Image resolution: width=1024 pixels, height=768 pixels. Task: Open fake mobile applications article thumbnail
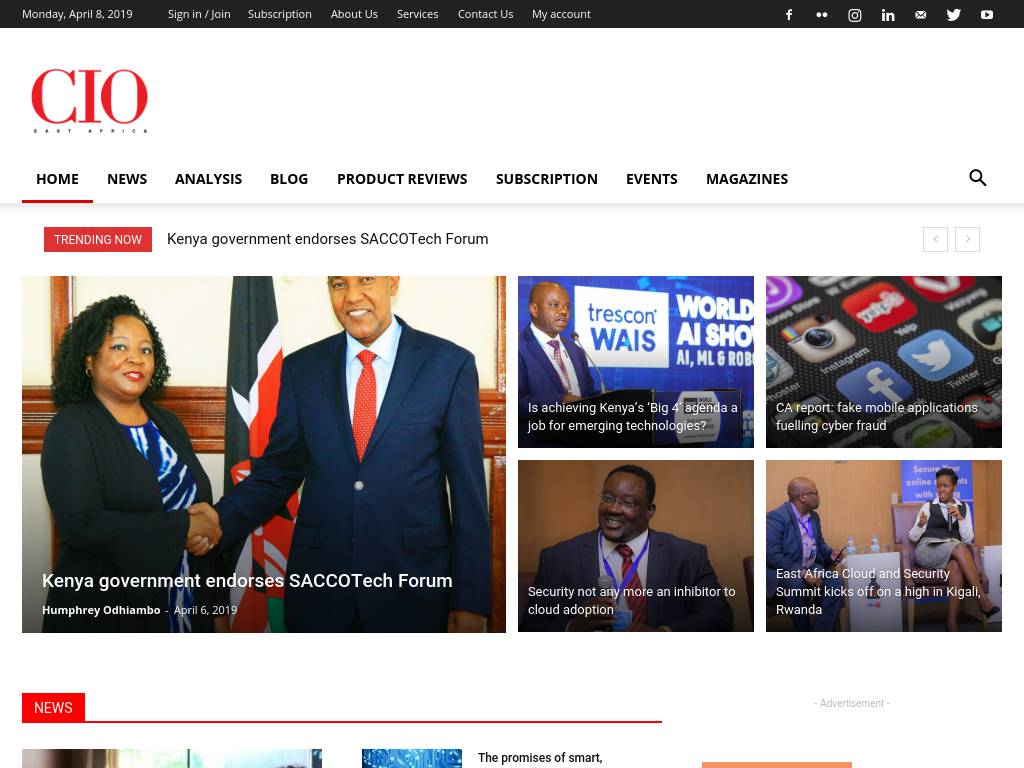[x=884, y=361]
